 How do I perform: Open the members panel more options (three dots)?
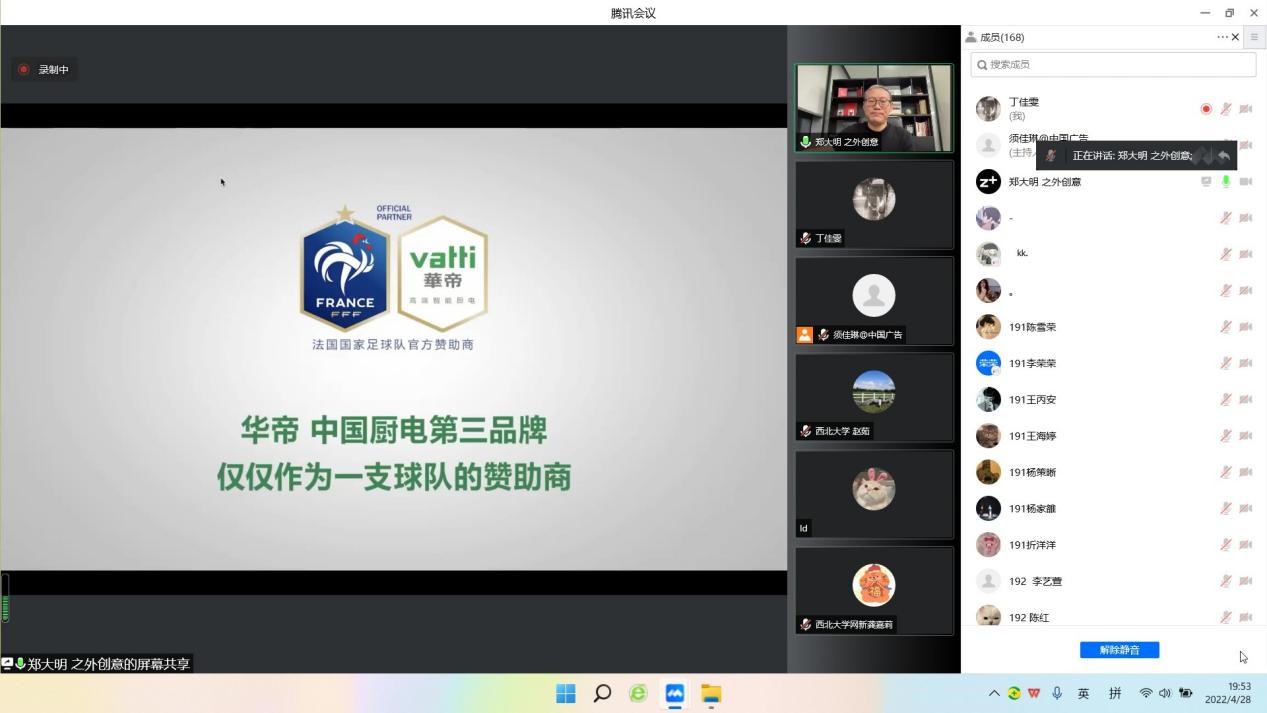pos(1222,37)
